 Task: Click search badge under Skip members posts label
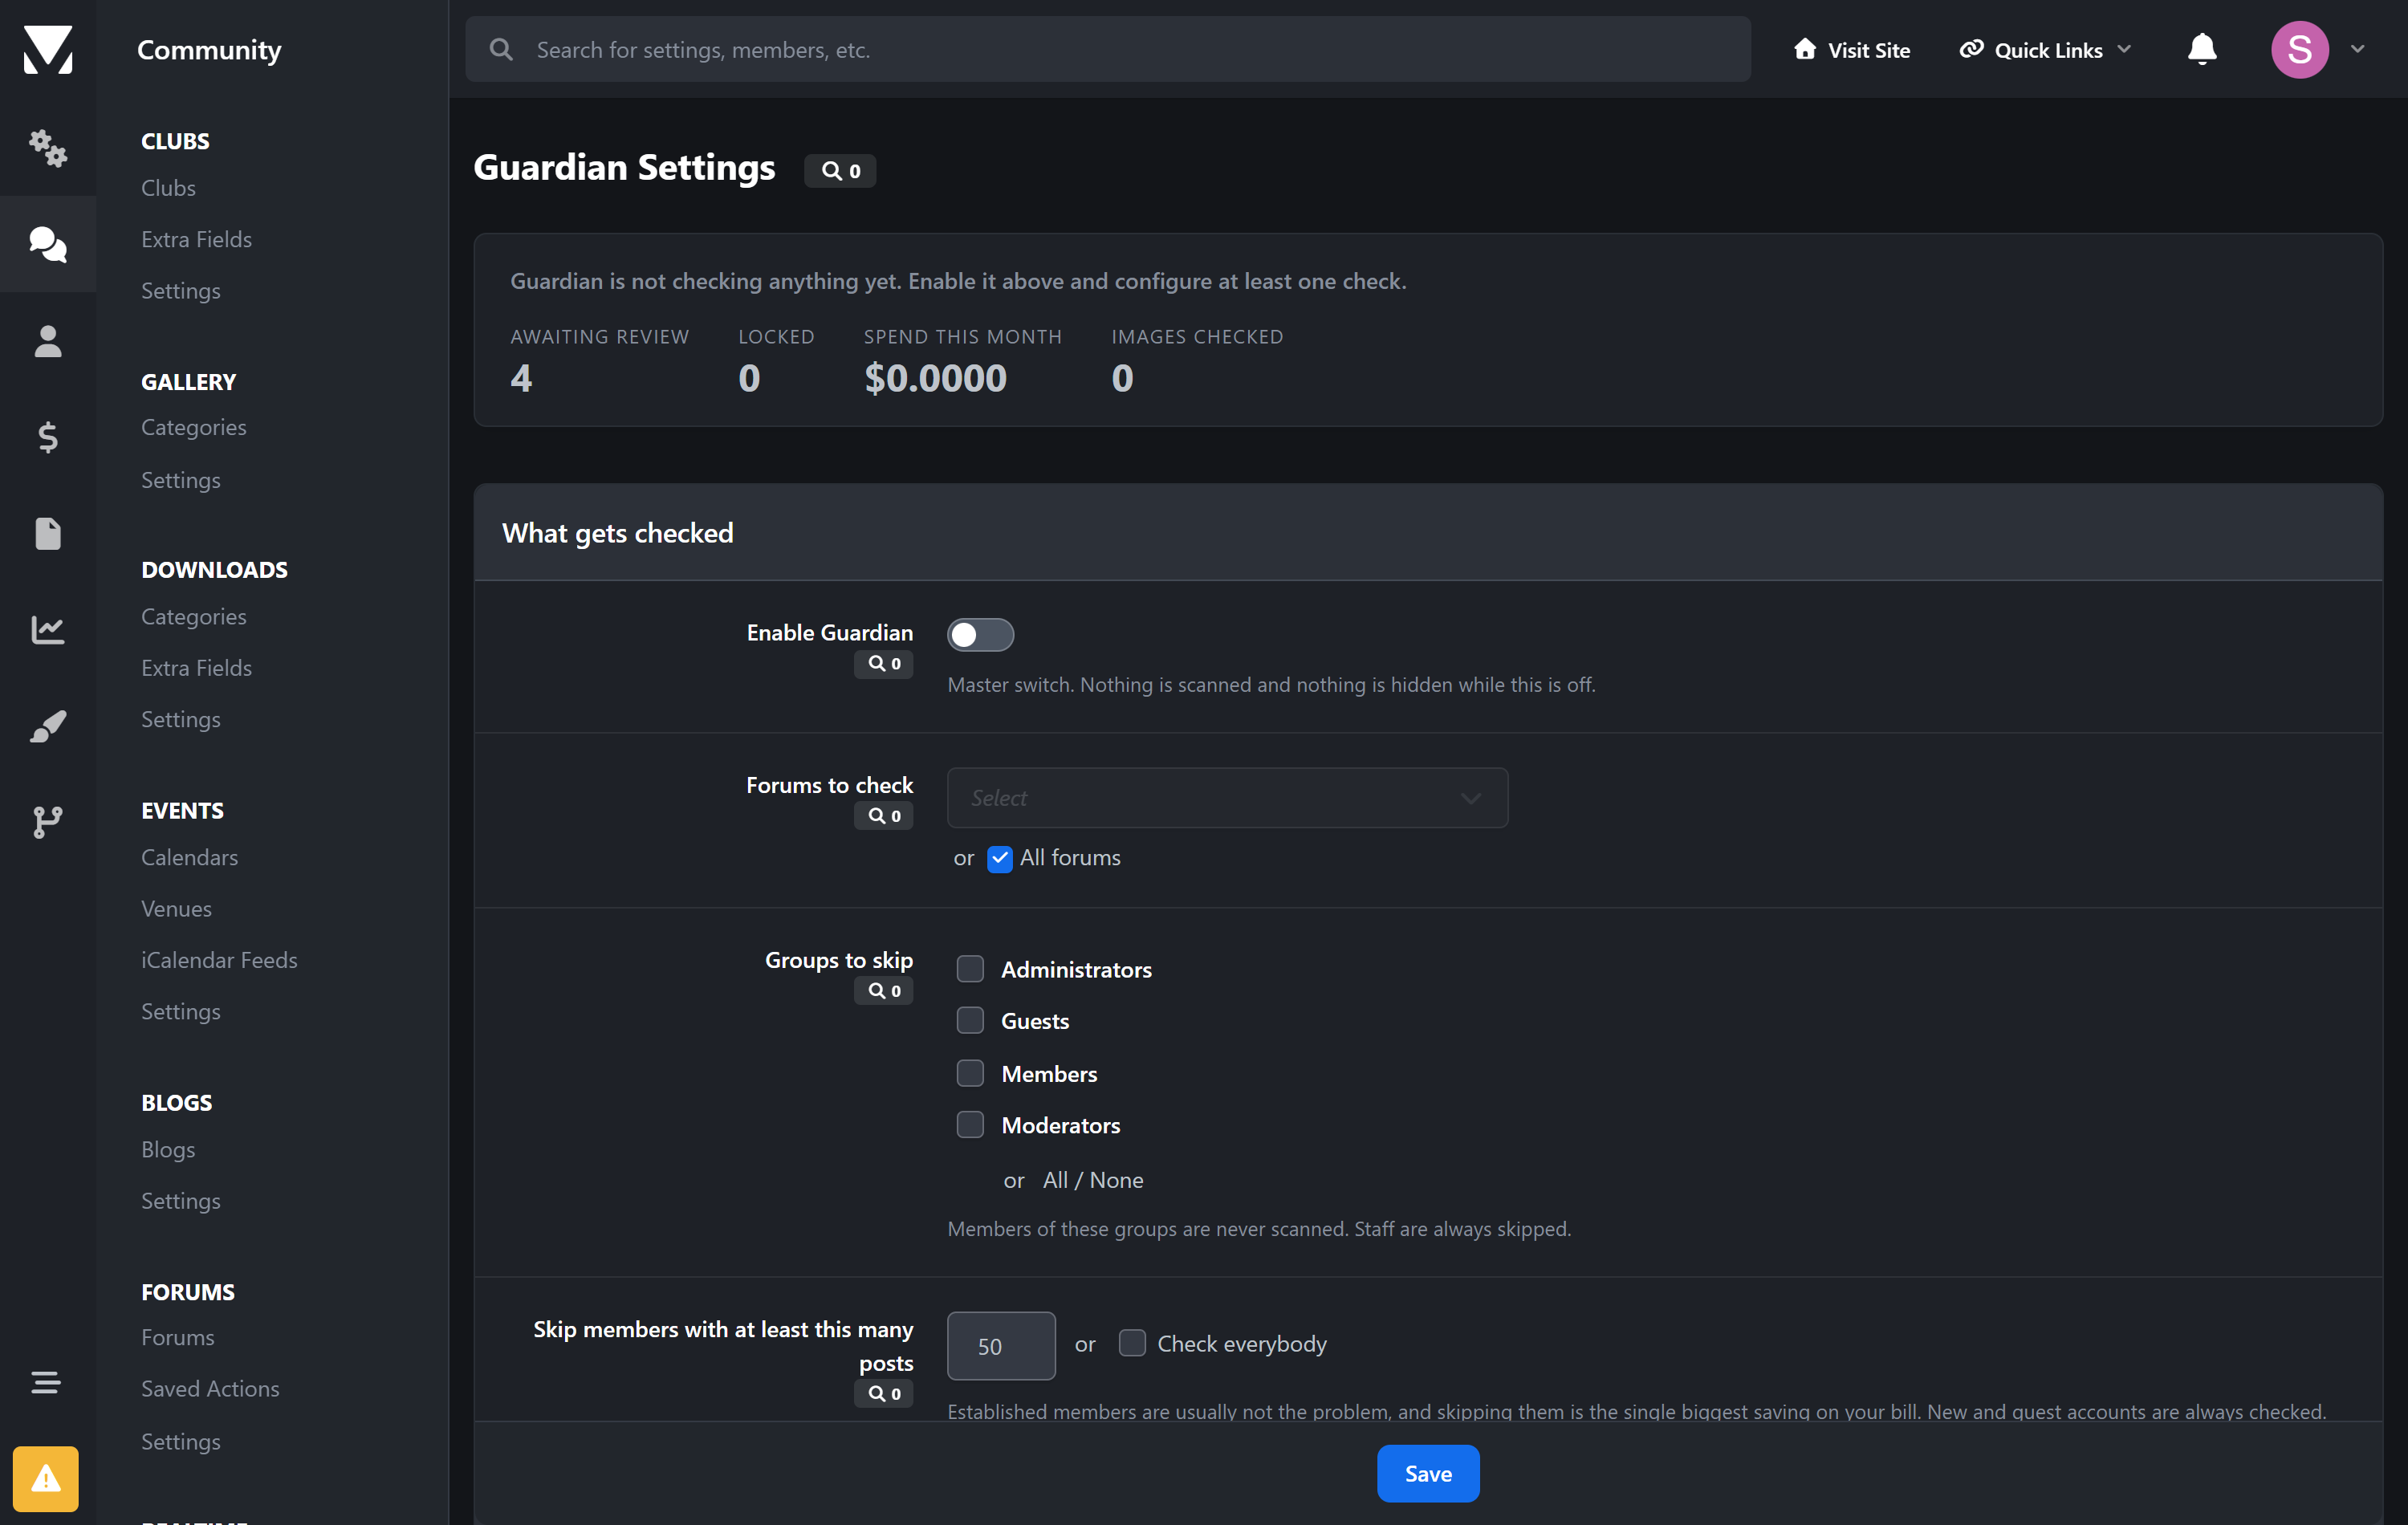coord(883,1393)
